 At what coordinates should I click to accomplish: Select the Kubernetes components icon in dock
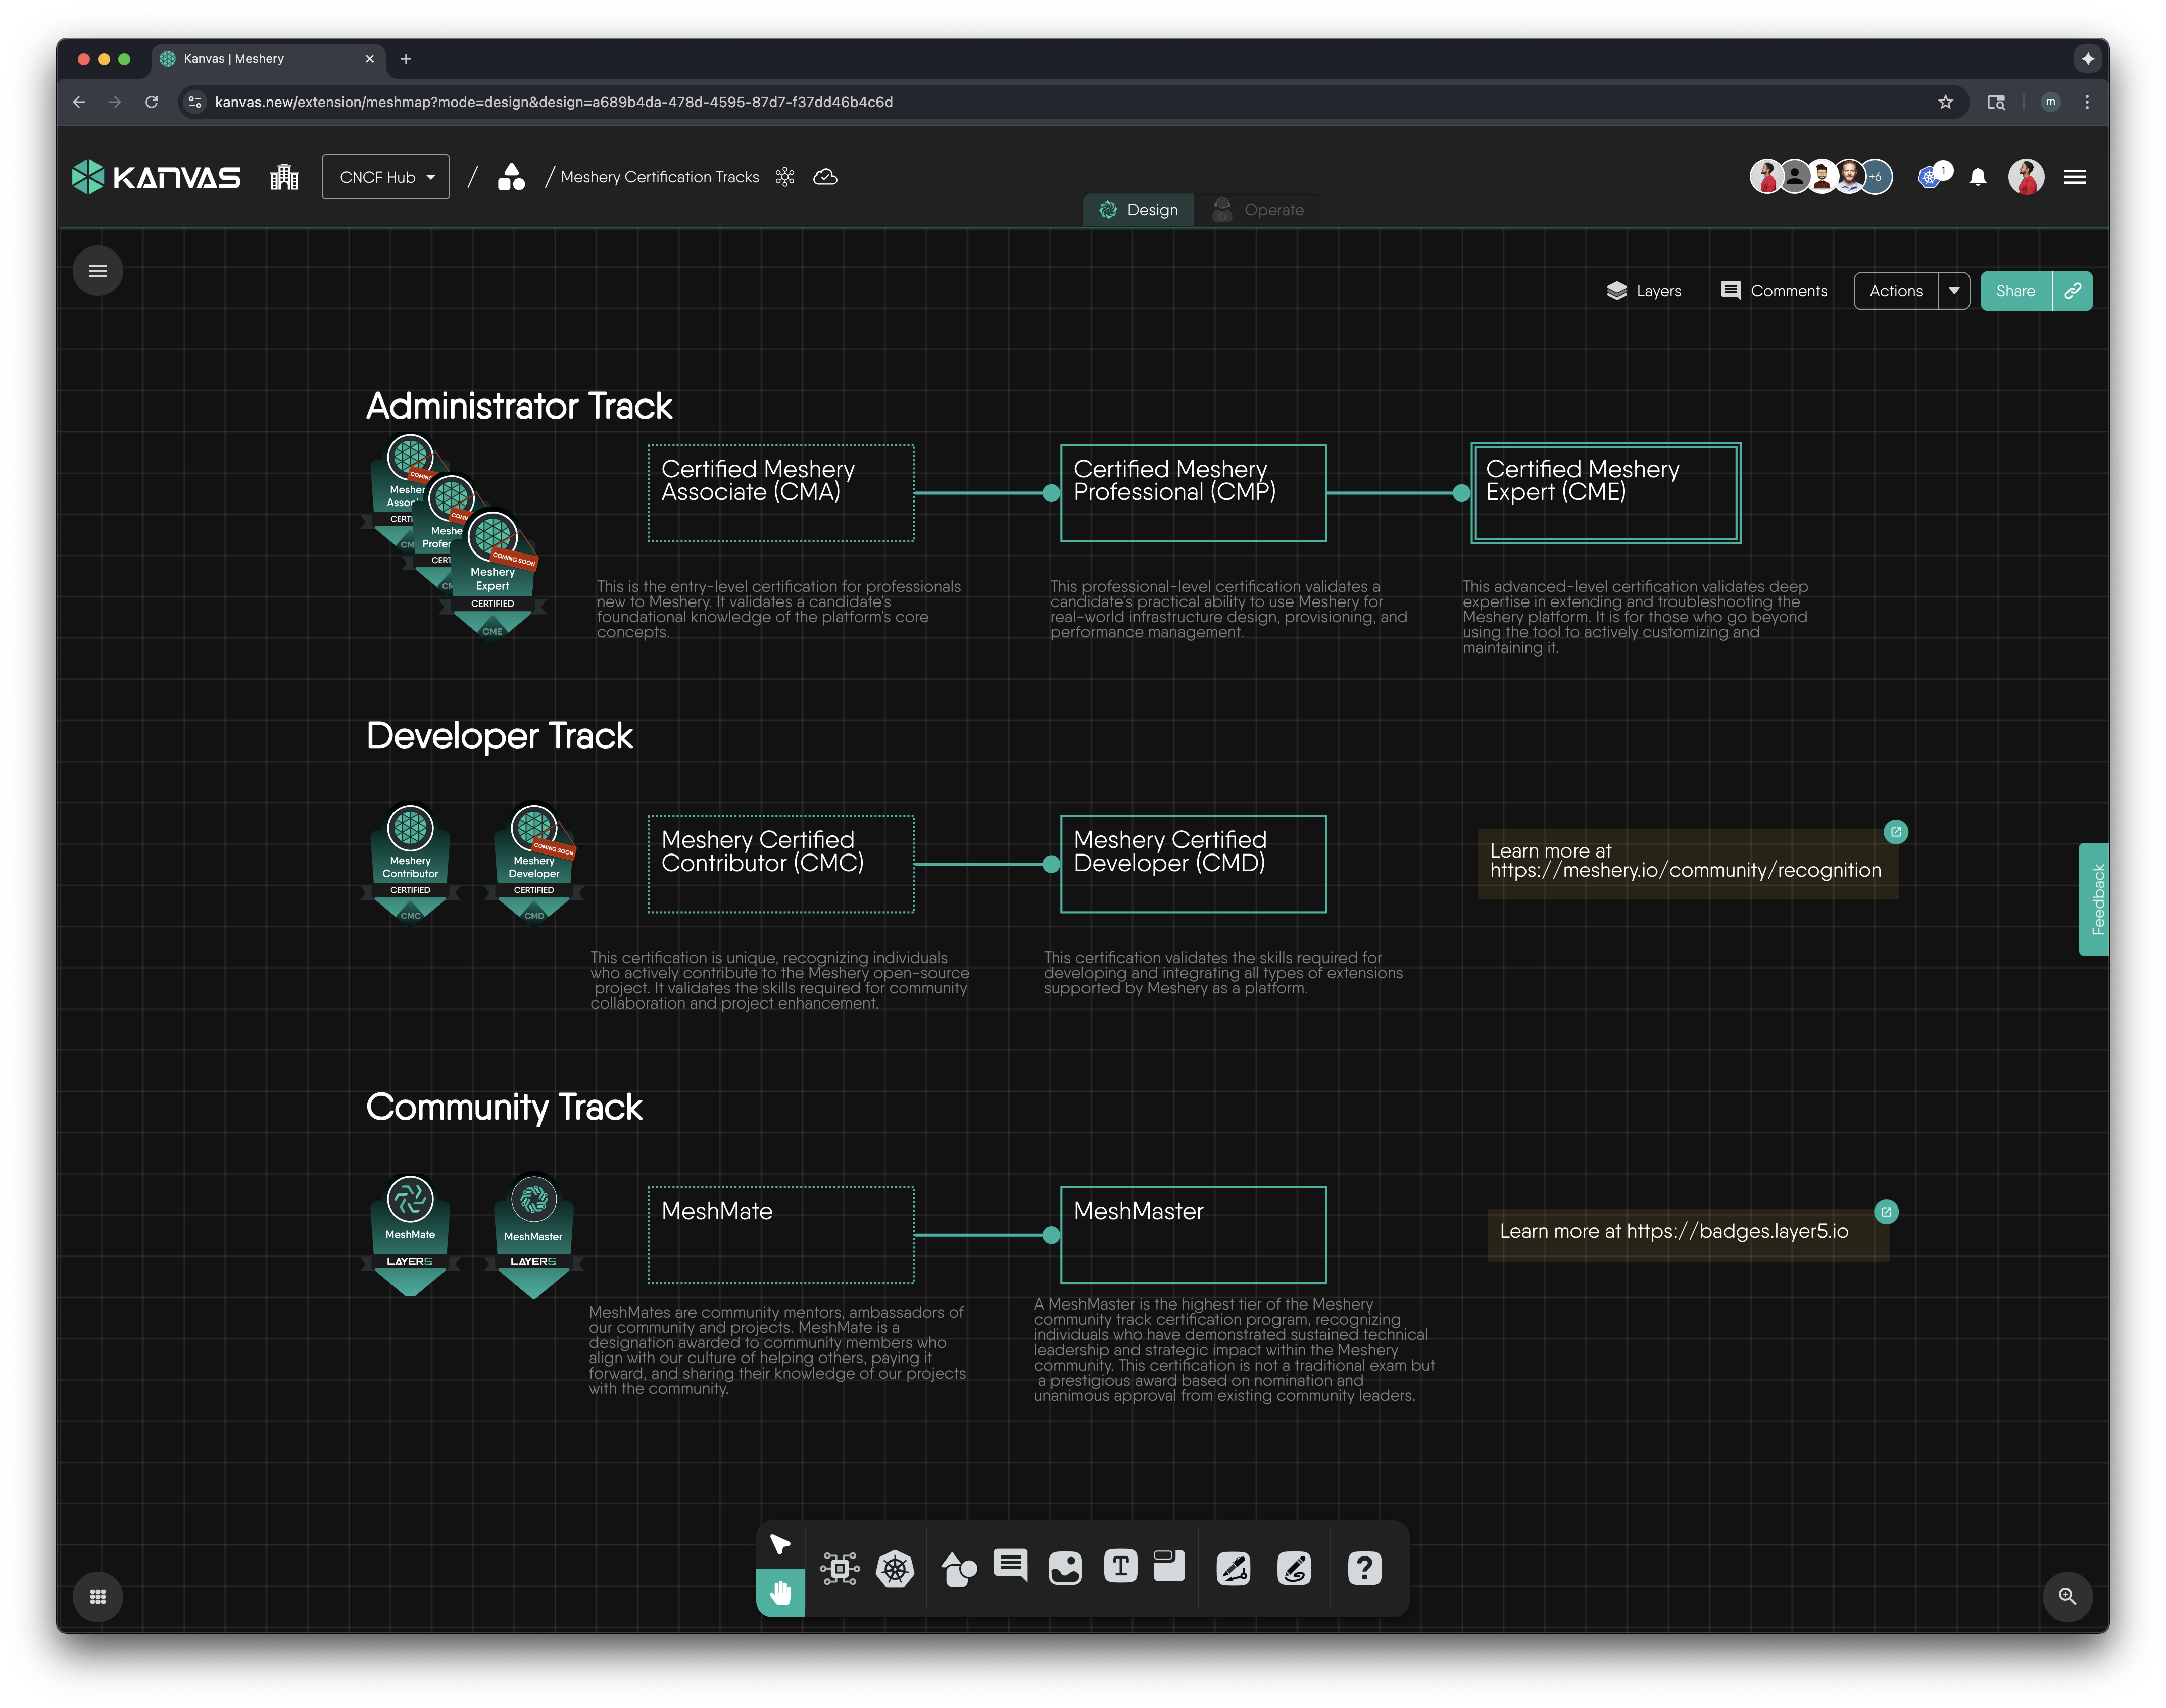pos(894,1568)
